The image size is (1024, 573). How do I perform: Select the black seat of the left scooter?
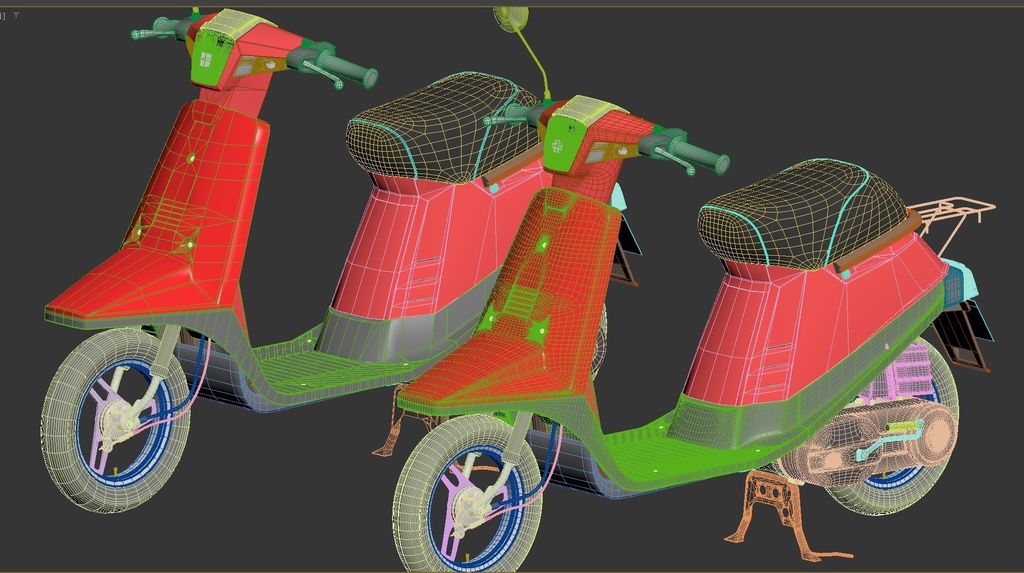click(444, 128)
